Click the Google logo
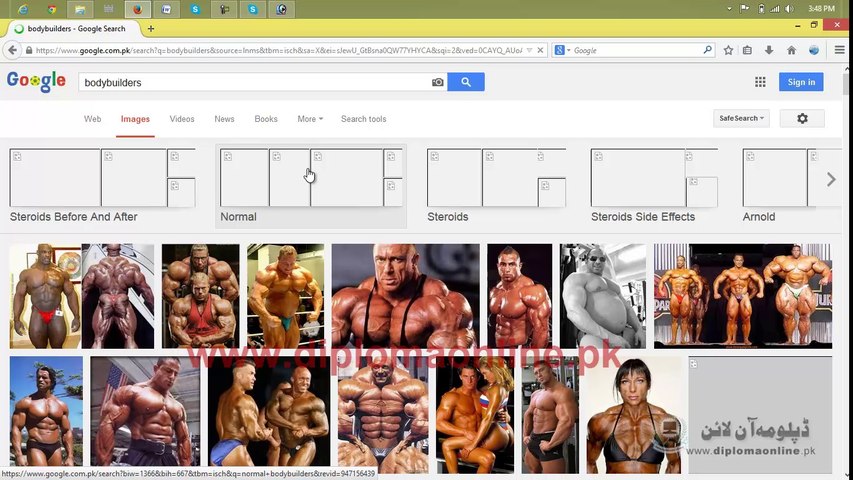Image resolution: width=853 pixels, height=480 pixels. pos(36,82)
